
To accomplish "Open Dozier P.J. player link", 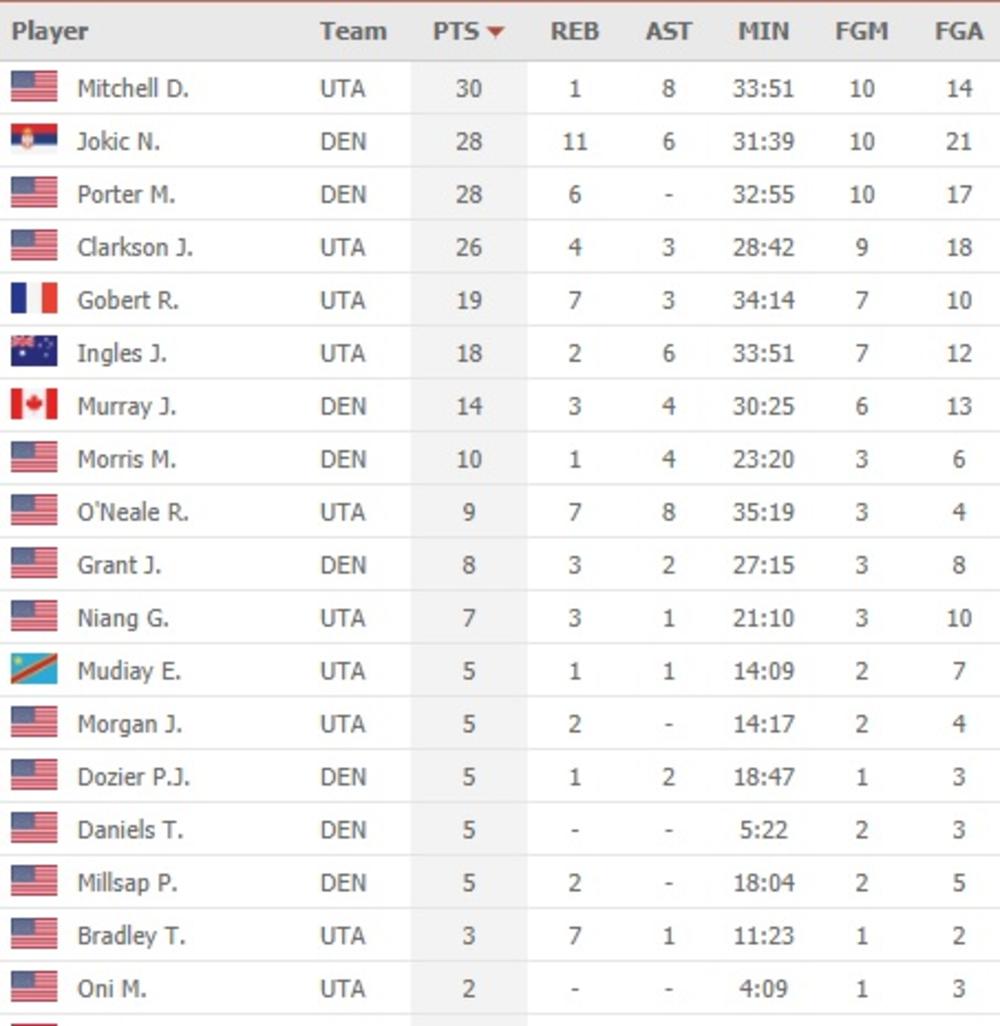I will pos(133,777).
